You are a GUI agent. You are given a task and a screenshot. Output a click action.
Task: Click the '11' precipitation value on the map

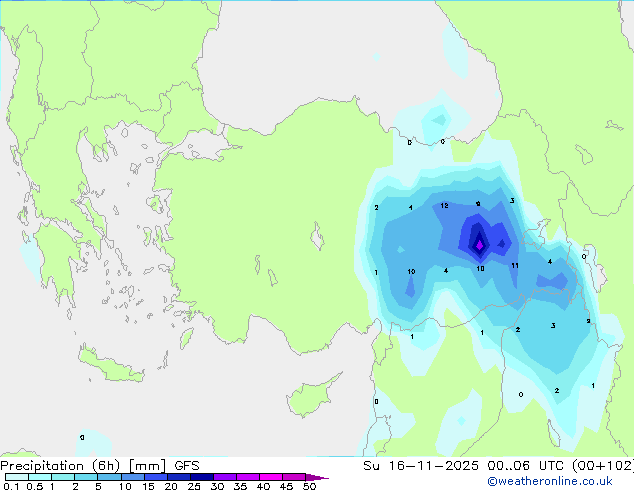click(x=515, y=266)
